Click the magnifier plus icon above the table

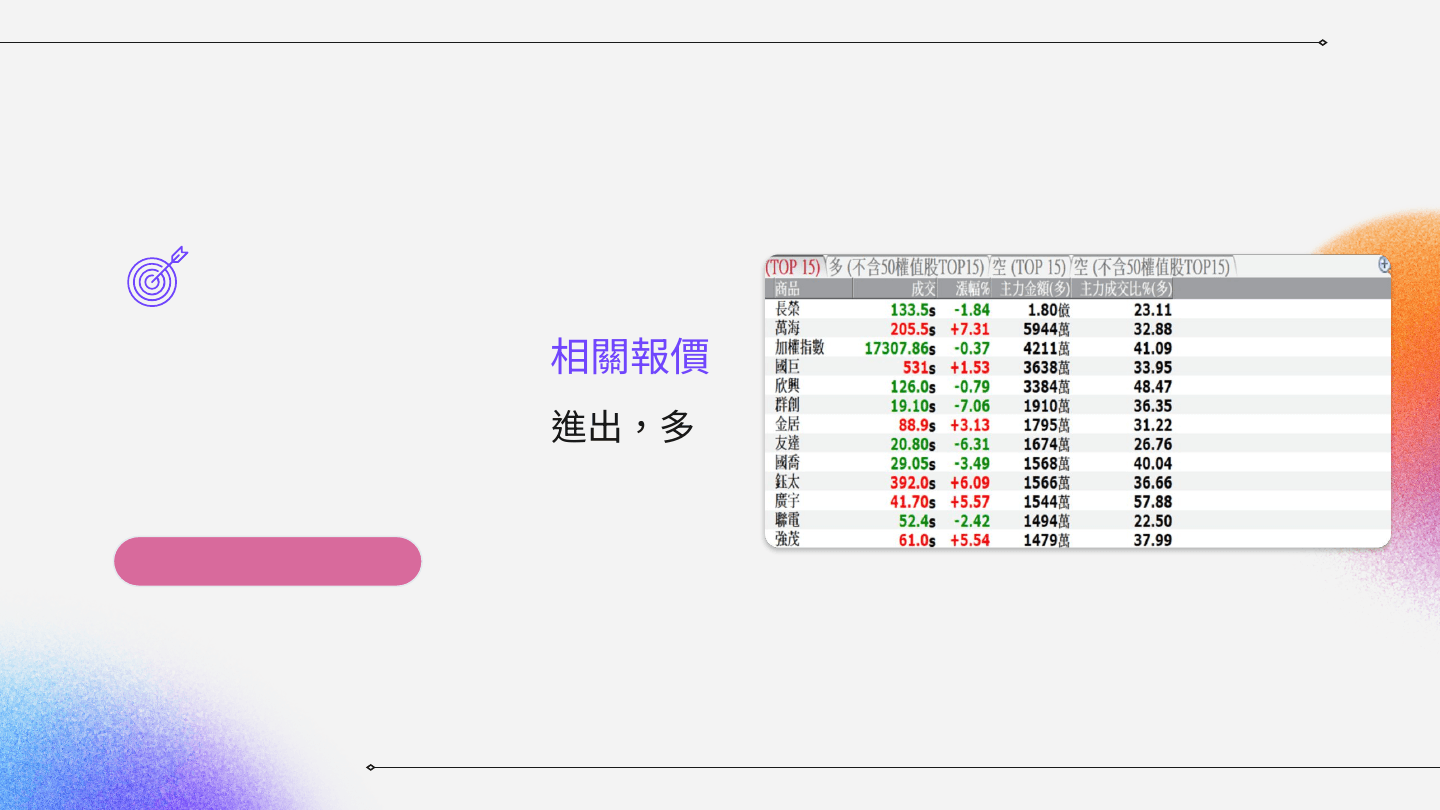pos(1384,265)
